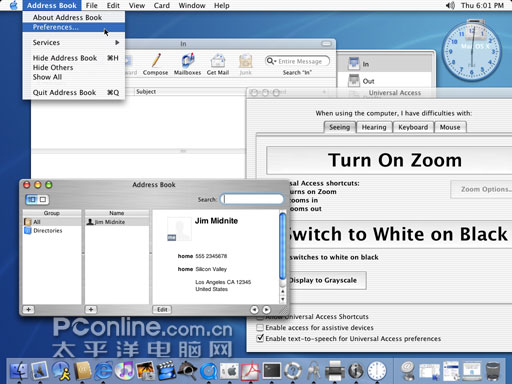Open the Mail search scope dropdown
Viewport: 512px width, 384px height.
[271, 61]
